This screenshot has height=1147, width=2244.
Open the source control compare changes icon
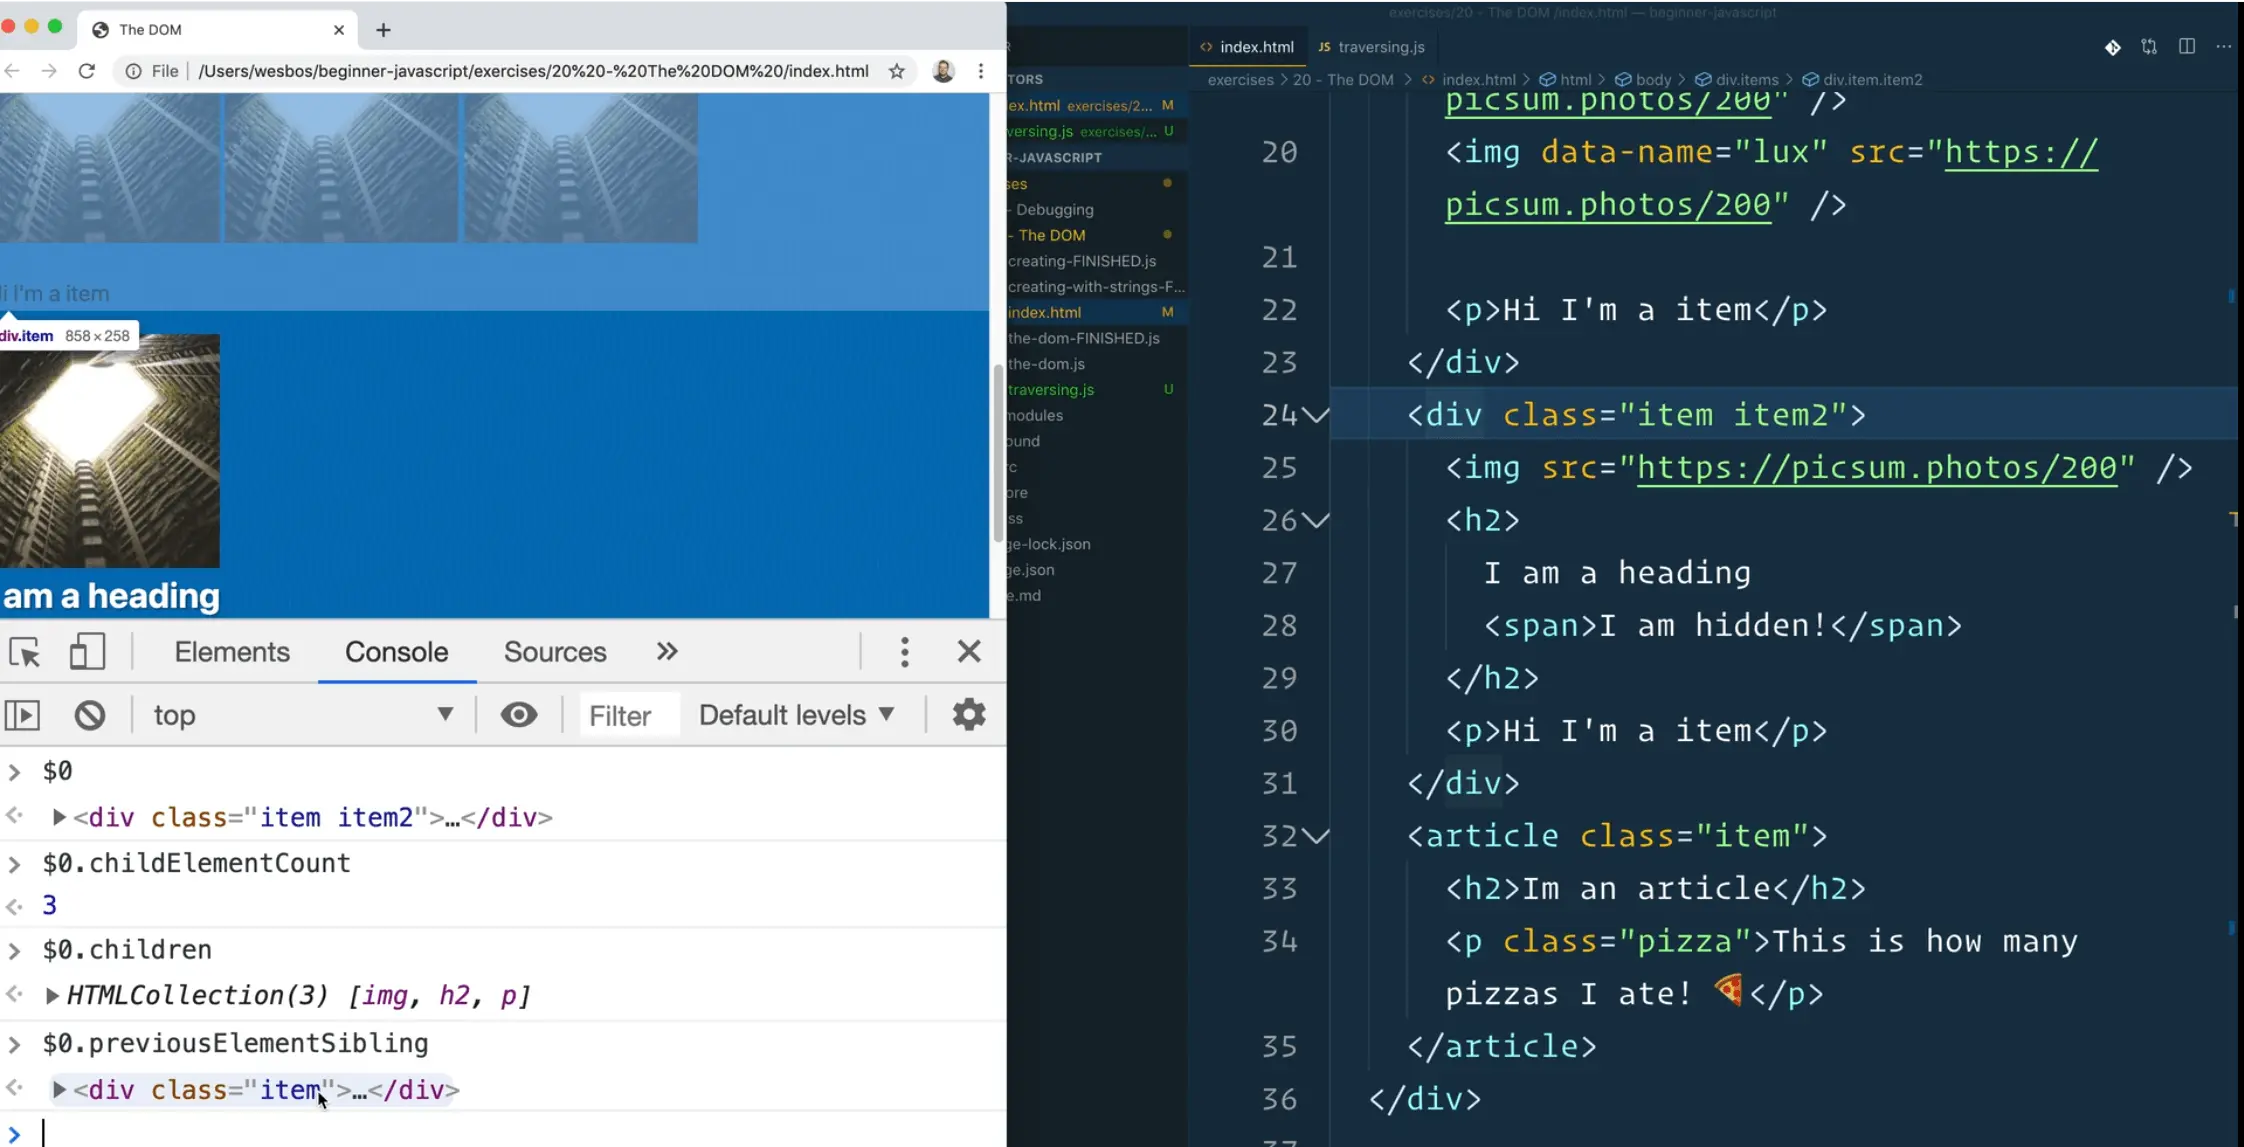click(x=2149, y=47)
